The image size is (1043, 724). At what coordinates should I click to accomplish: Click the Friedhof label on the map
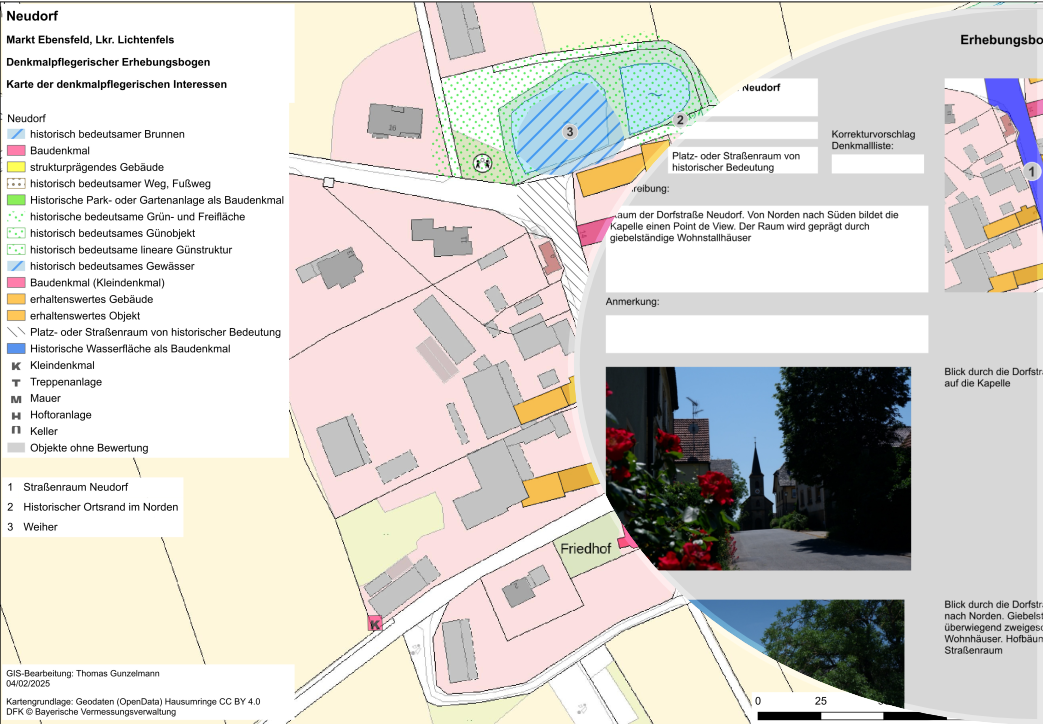[x=586, y=549]
